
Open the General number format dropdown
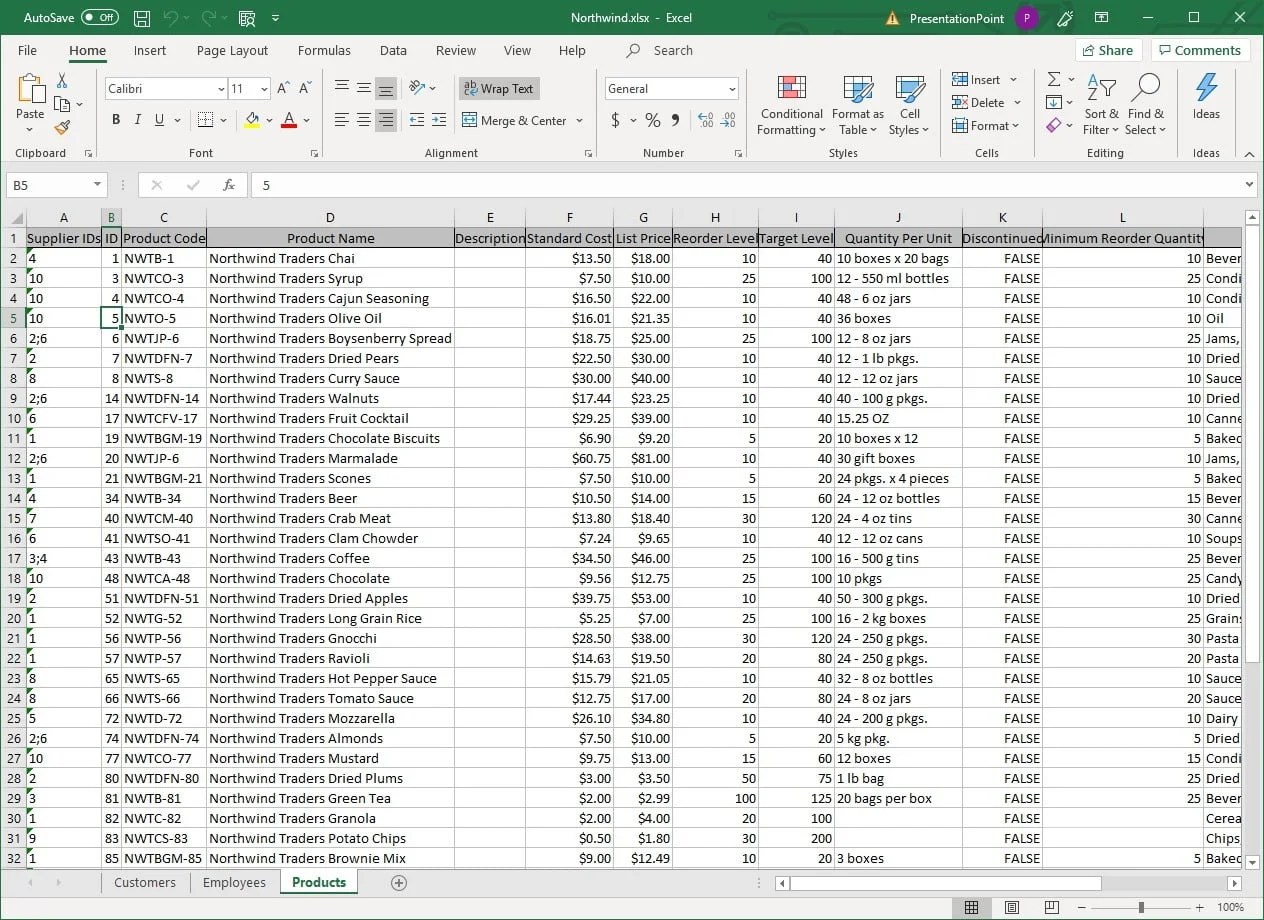pyautogui.click(x=732, y=89)
